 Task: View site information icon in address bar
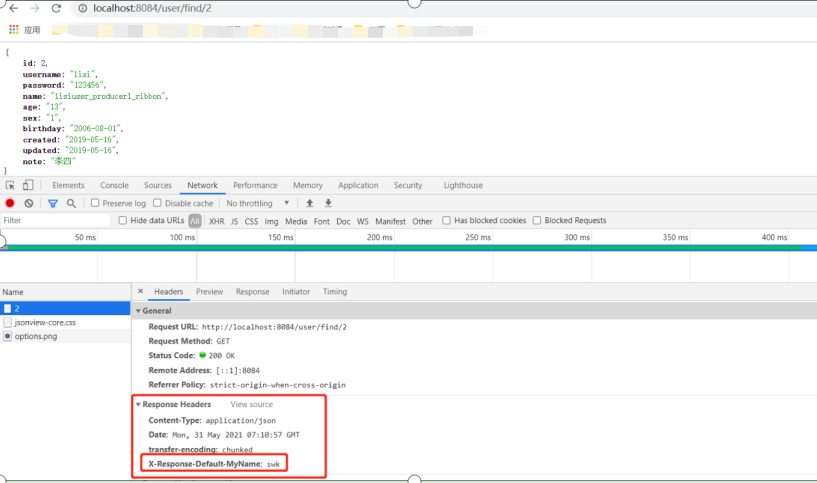point(82,8)
